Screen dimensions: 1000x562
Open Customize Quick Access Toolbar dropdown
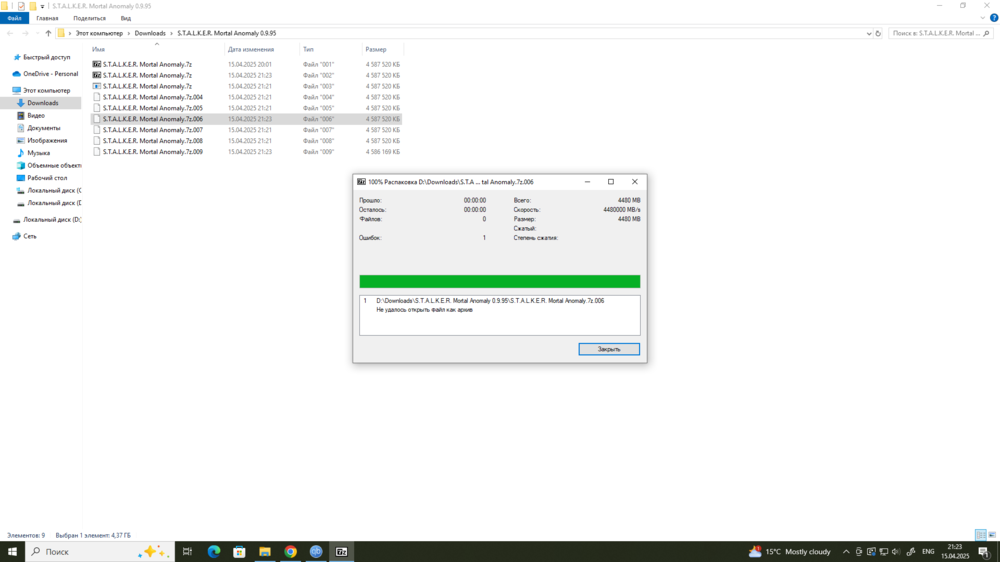(x=43, y=6)
